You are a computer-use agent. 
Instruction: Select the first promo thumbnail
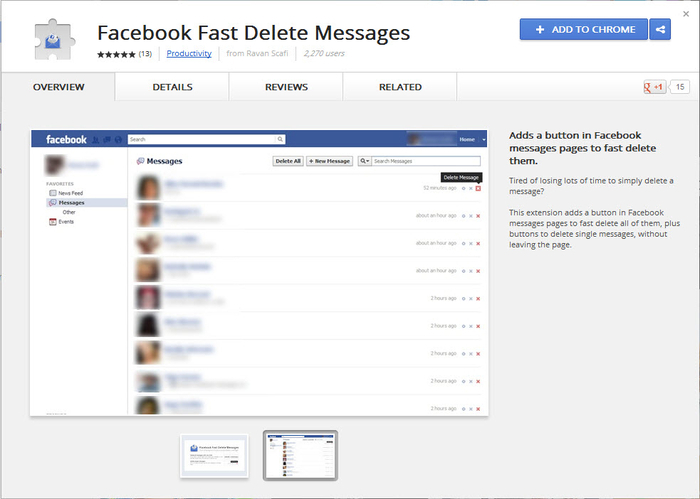(214, 456)
